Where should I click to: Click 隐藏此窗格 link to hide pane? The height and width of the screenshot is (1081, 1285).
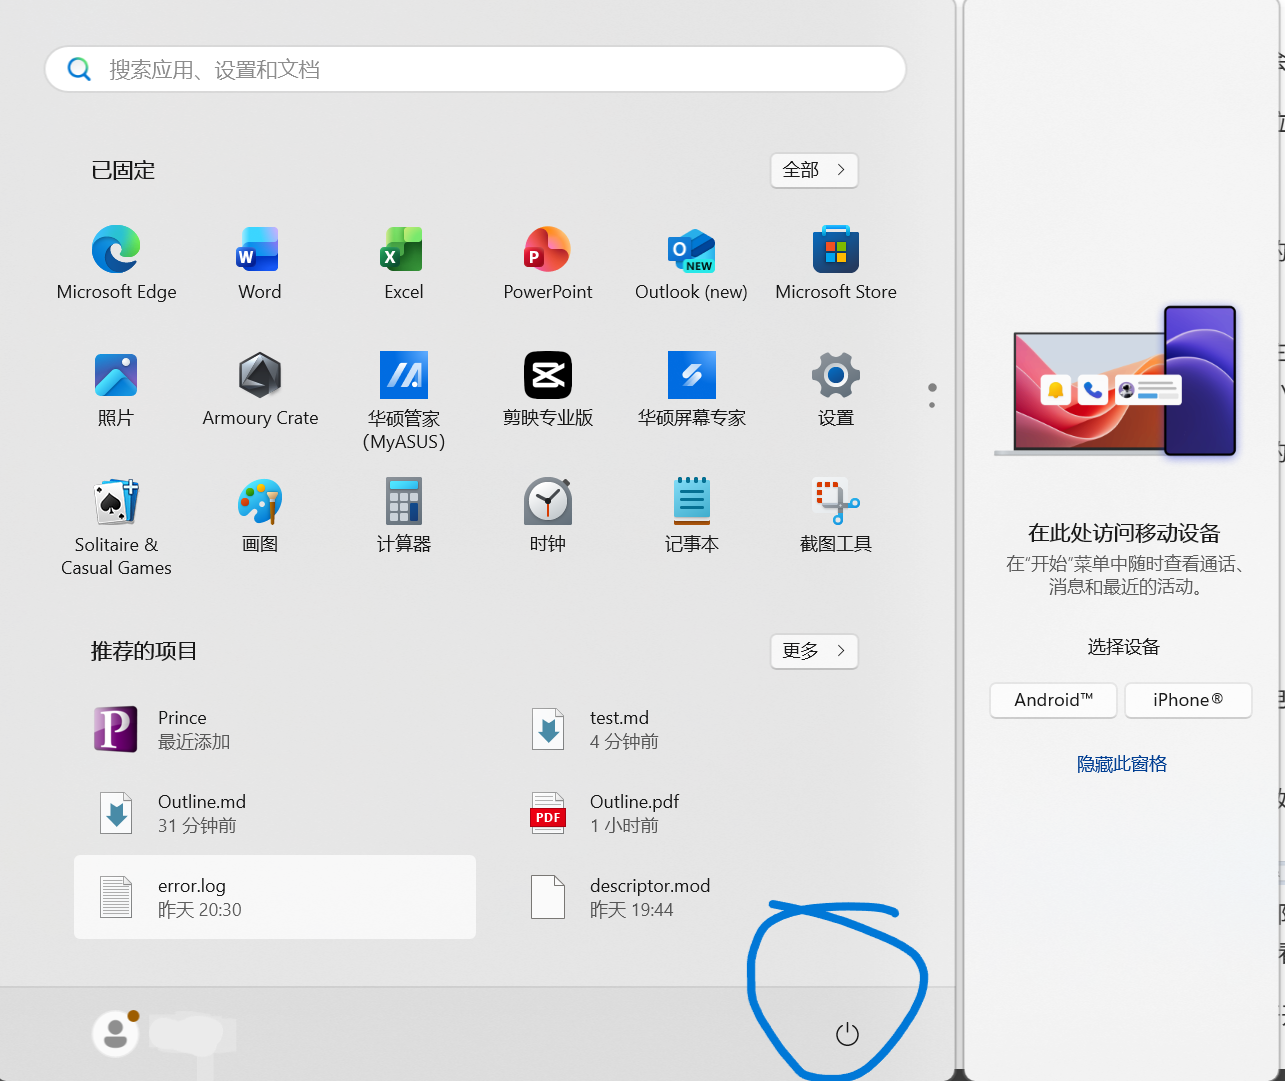coord(1122,764)
